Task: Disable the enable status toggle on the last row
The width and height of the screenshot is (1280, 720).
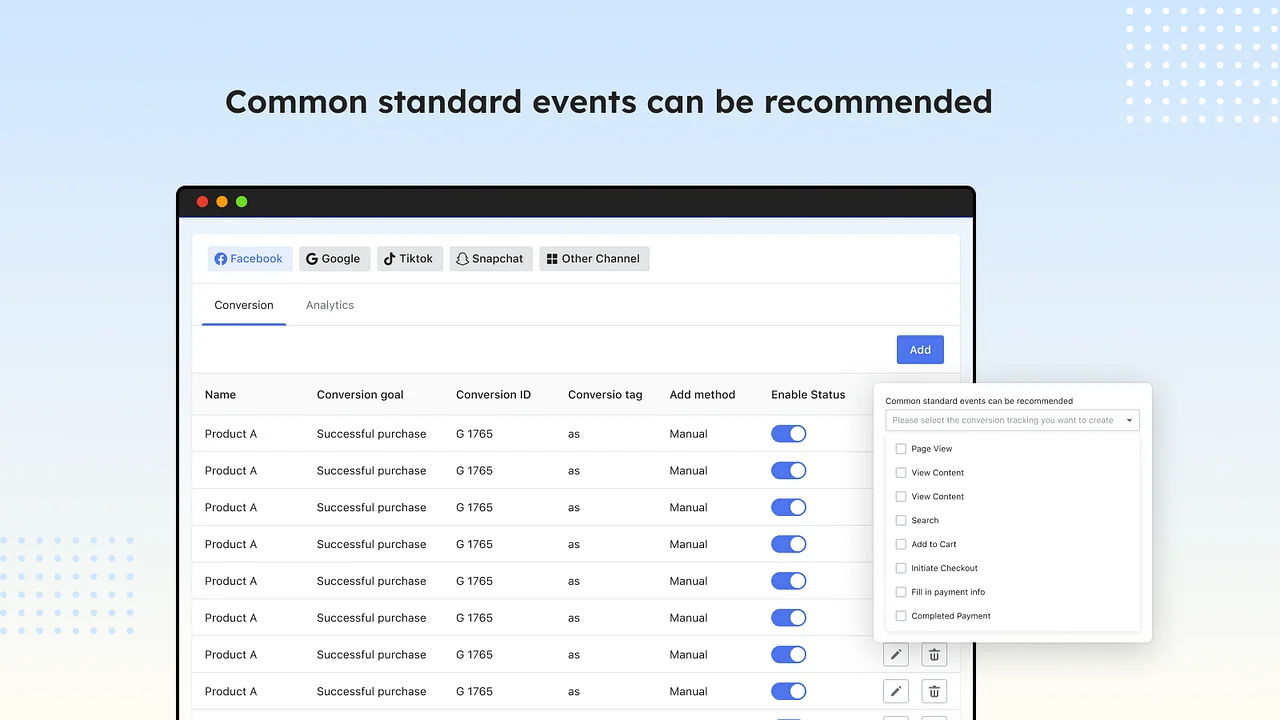Action: (788, 691)
